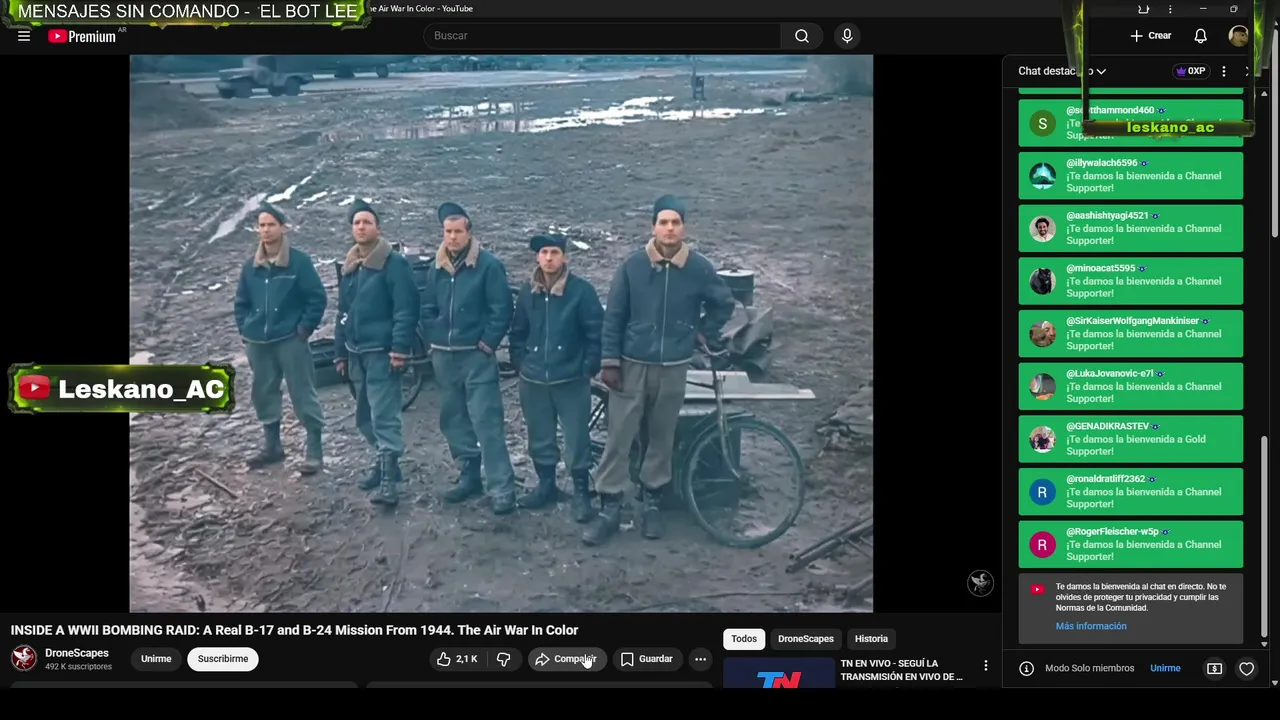Open @minoacat5595 chat message

(x=1131, y=281)
